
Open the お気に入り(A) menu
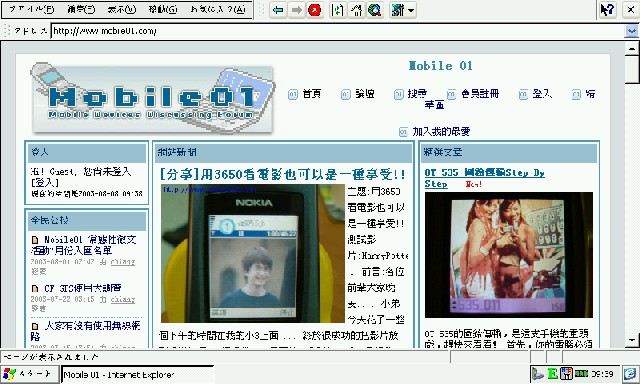point(218,9)
